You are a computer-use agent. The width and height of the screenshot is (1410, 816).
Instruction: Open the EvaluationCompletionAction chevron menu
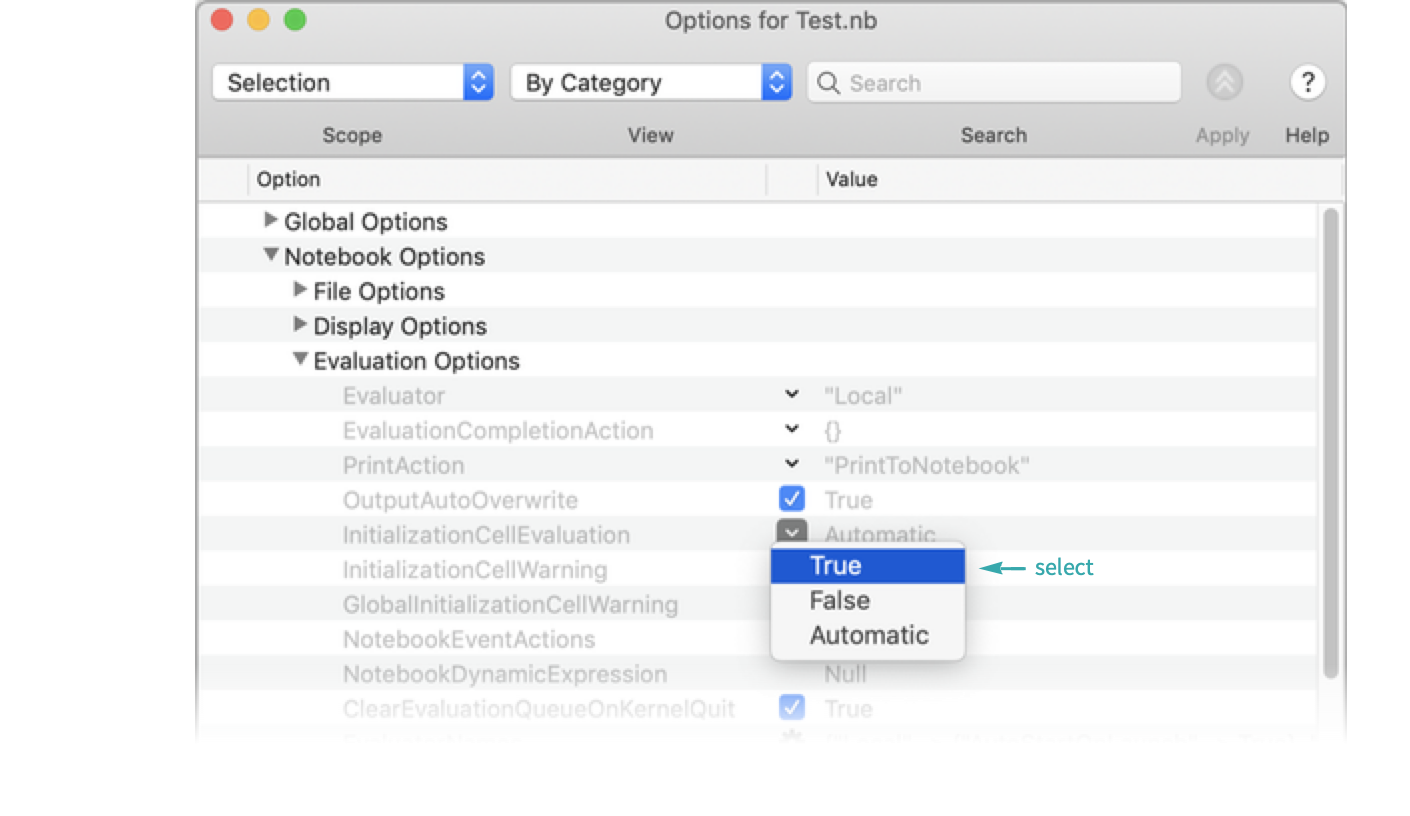point(792,430)
